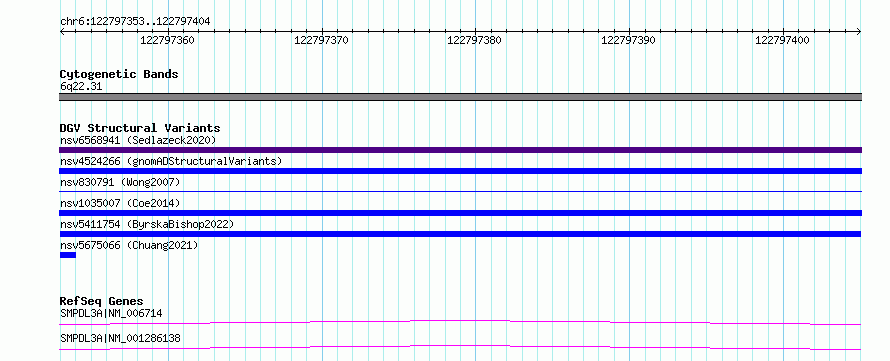Open nsv5411754 (ByrskaBishop2022) variant label
890x361 pixels.
tap(147, 224)
